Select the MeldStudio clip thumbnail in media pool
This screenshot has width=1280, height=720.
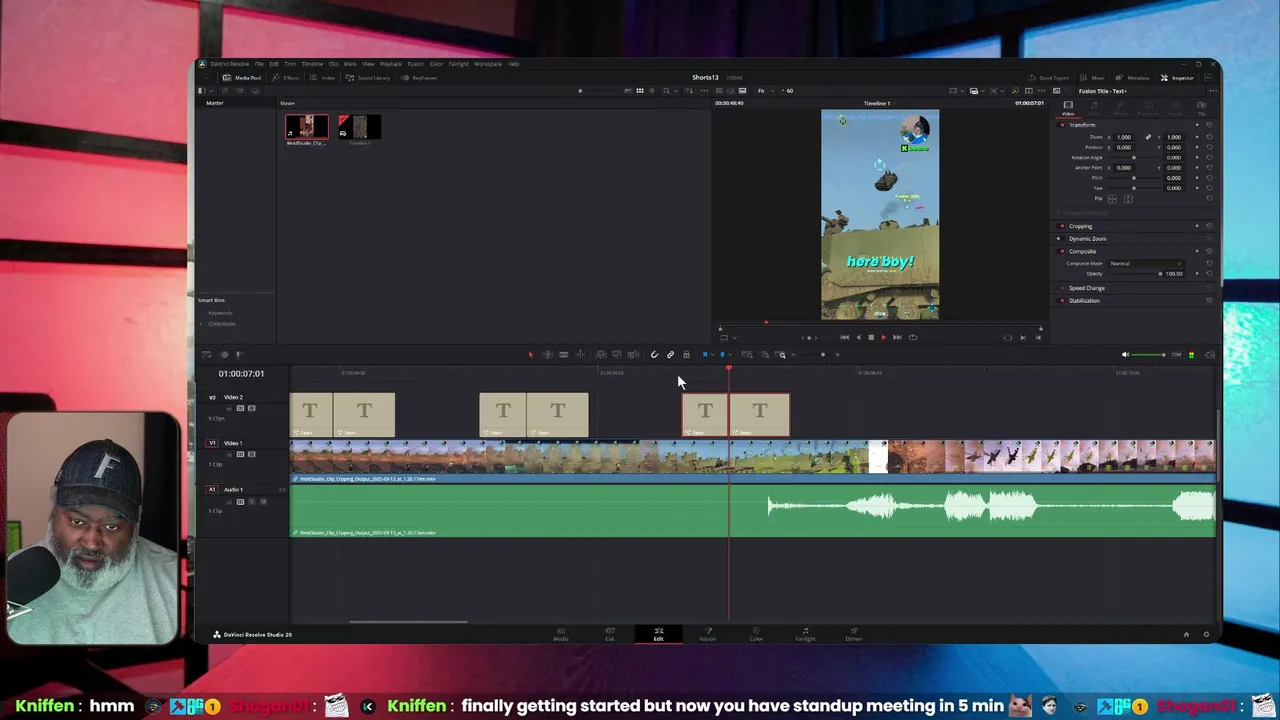tap(307, 126)
